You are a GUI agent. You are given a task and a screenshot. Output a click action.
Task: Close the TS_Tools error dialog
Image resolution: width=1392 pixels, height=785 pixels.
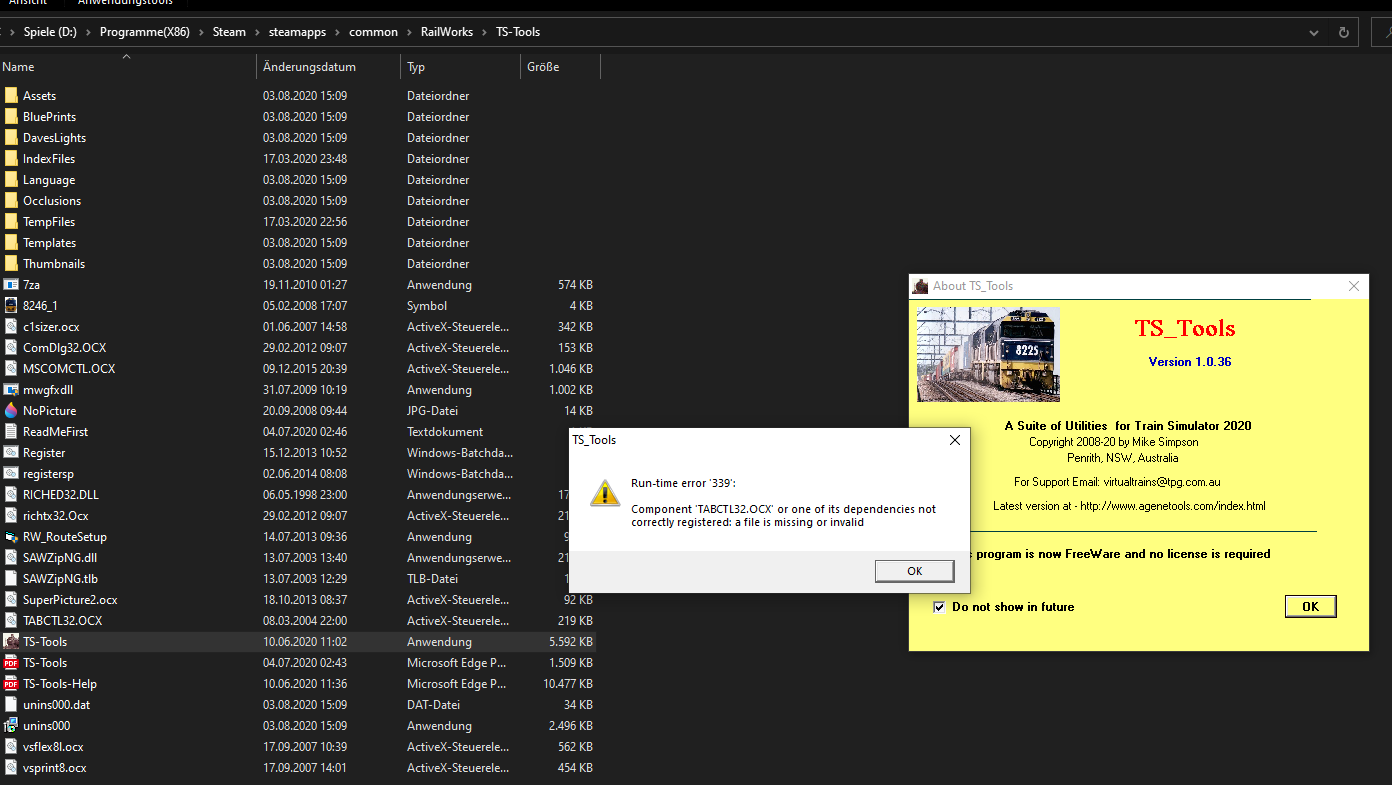click(954, 440)
